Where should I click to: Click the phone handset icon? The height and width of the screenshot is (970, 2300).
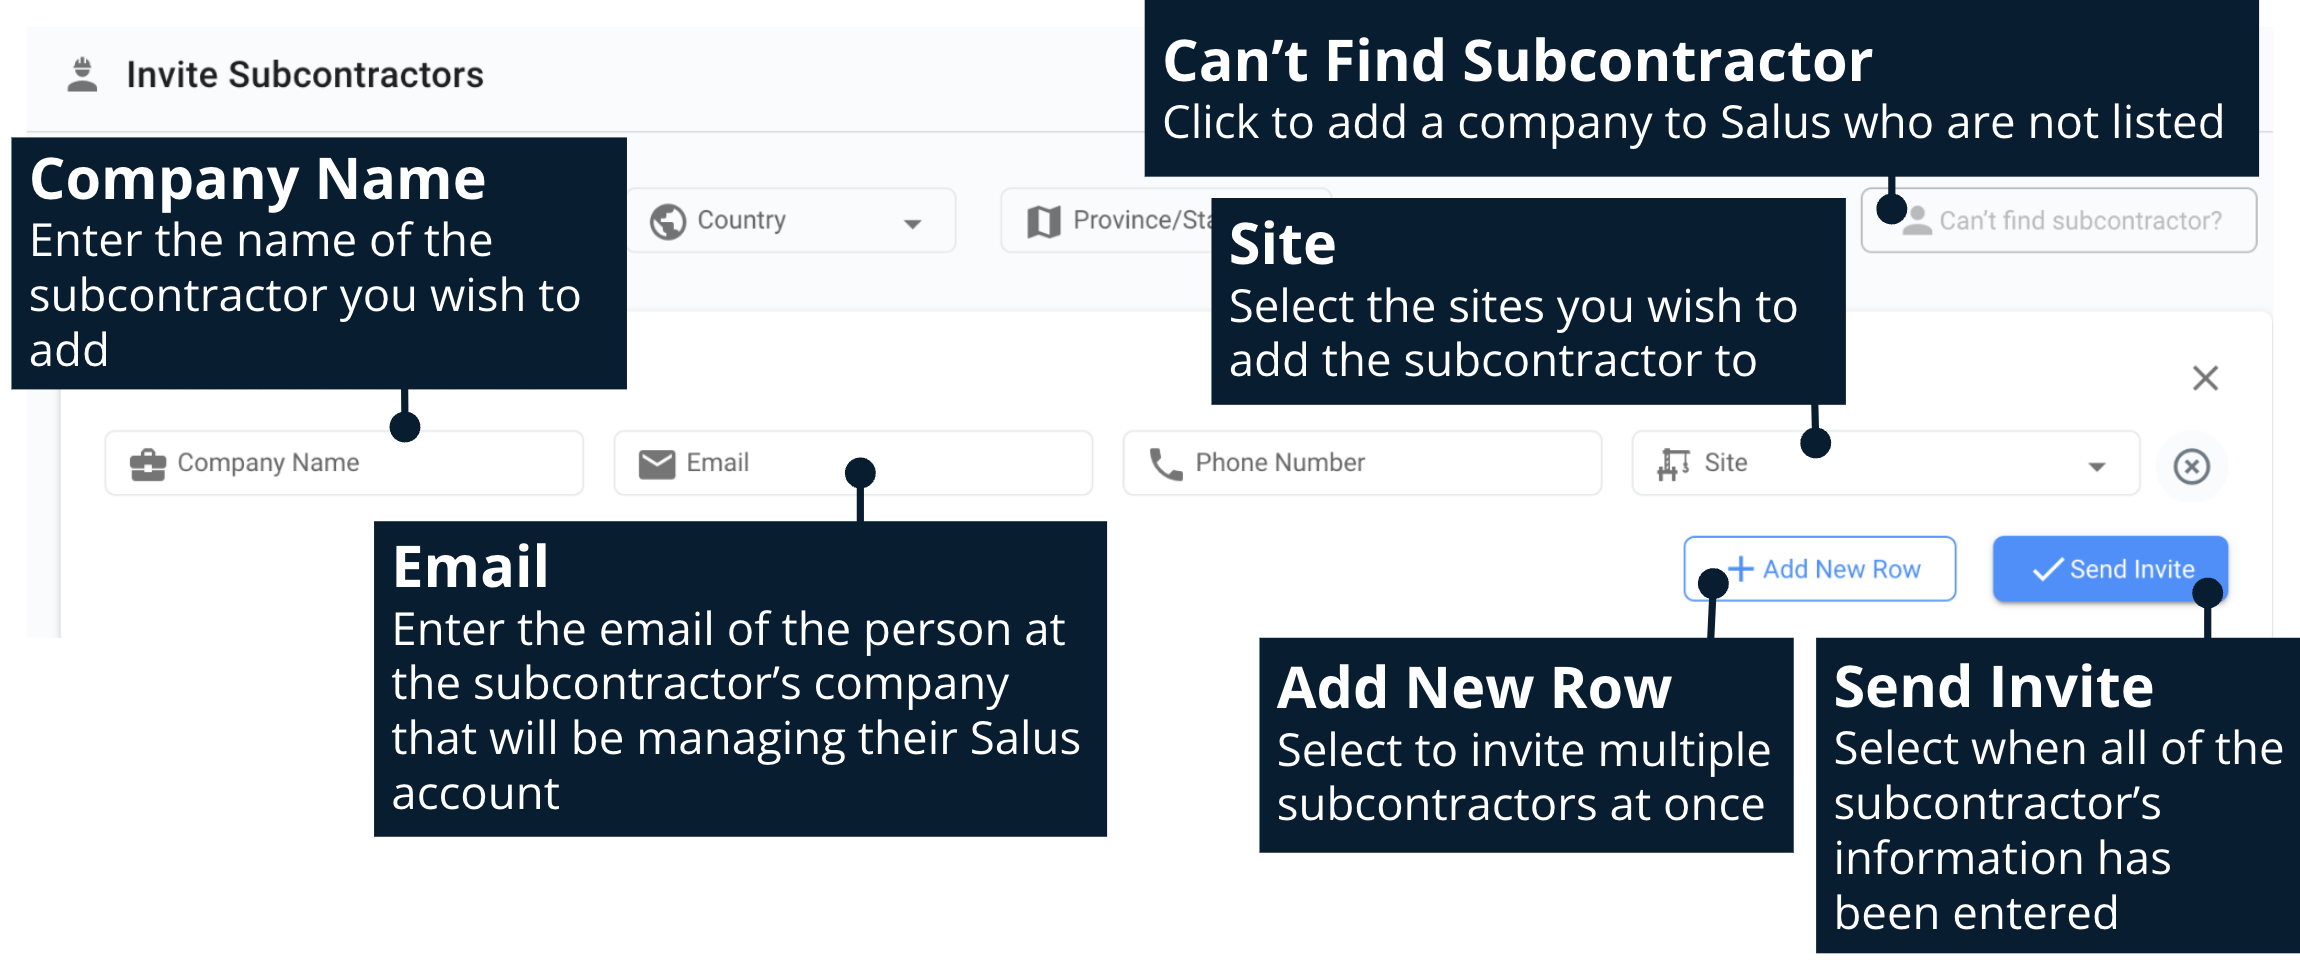(1165, 464)
